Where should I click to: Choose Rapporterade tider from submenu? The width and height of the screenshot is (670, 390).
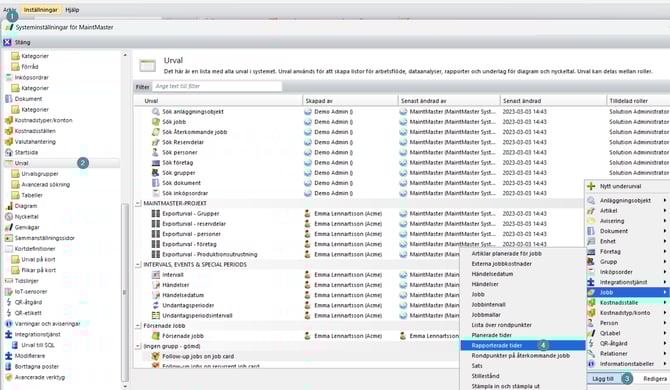tap(523, 345)
